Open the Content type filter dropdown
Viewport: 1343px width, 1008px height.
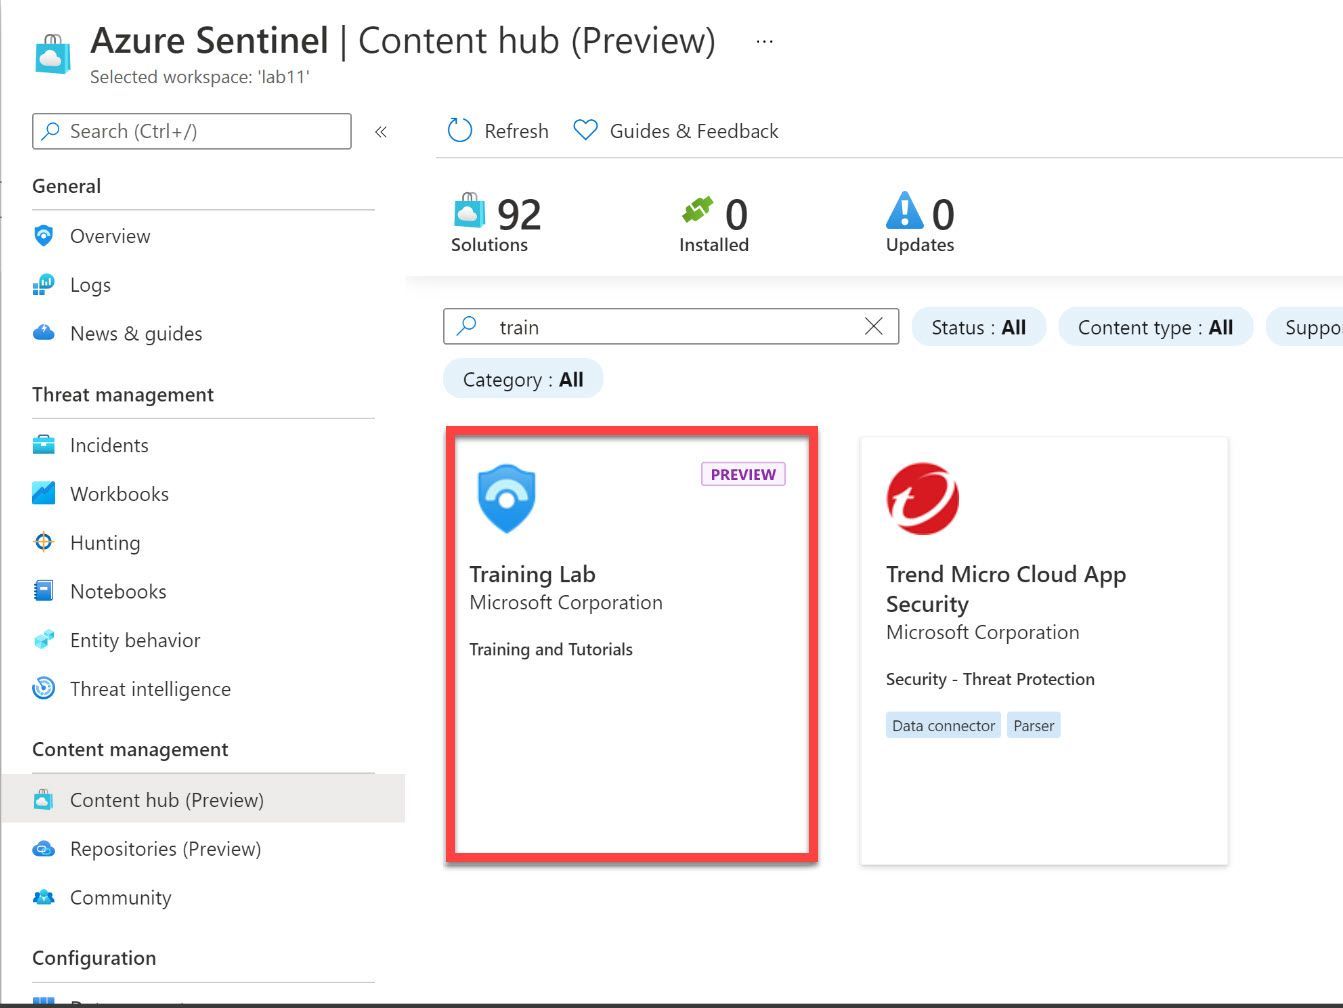click(x=1155, y=327)
